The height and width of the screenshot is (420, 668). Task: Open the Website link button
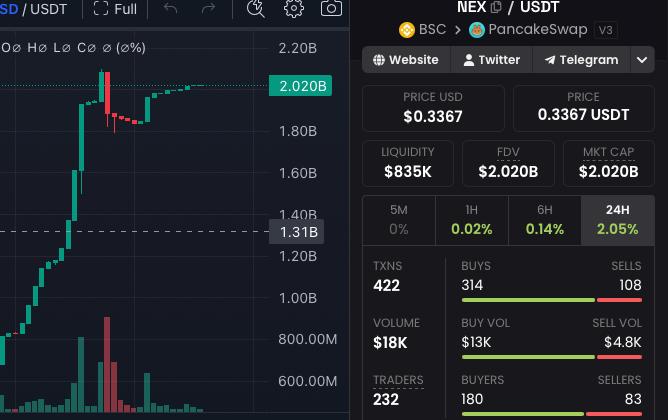point(406,60)
